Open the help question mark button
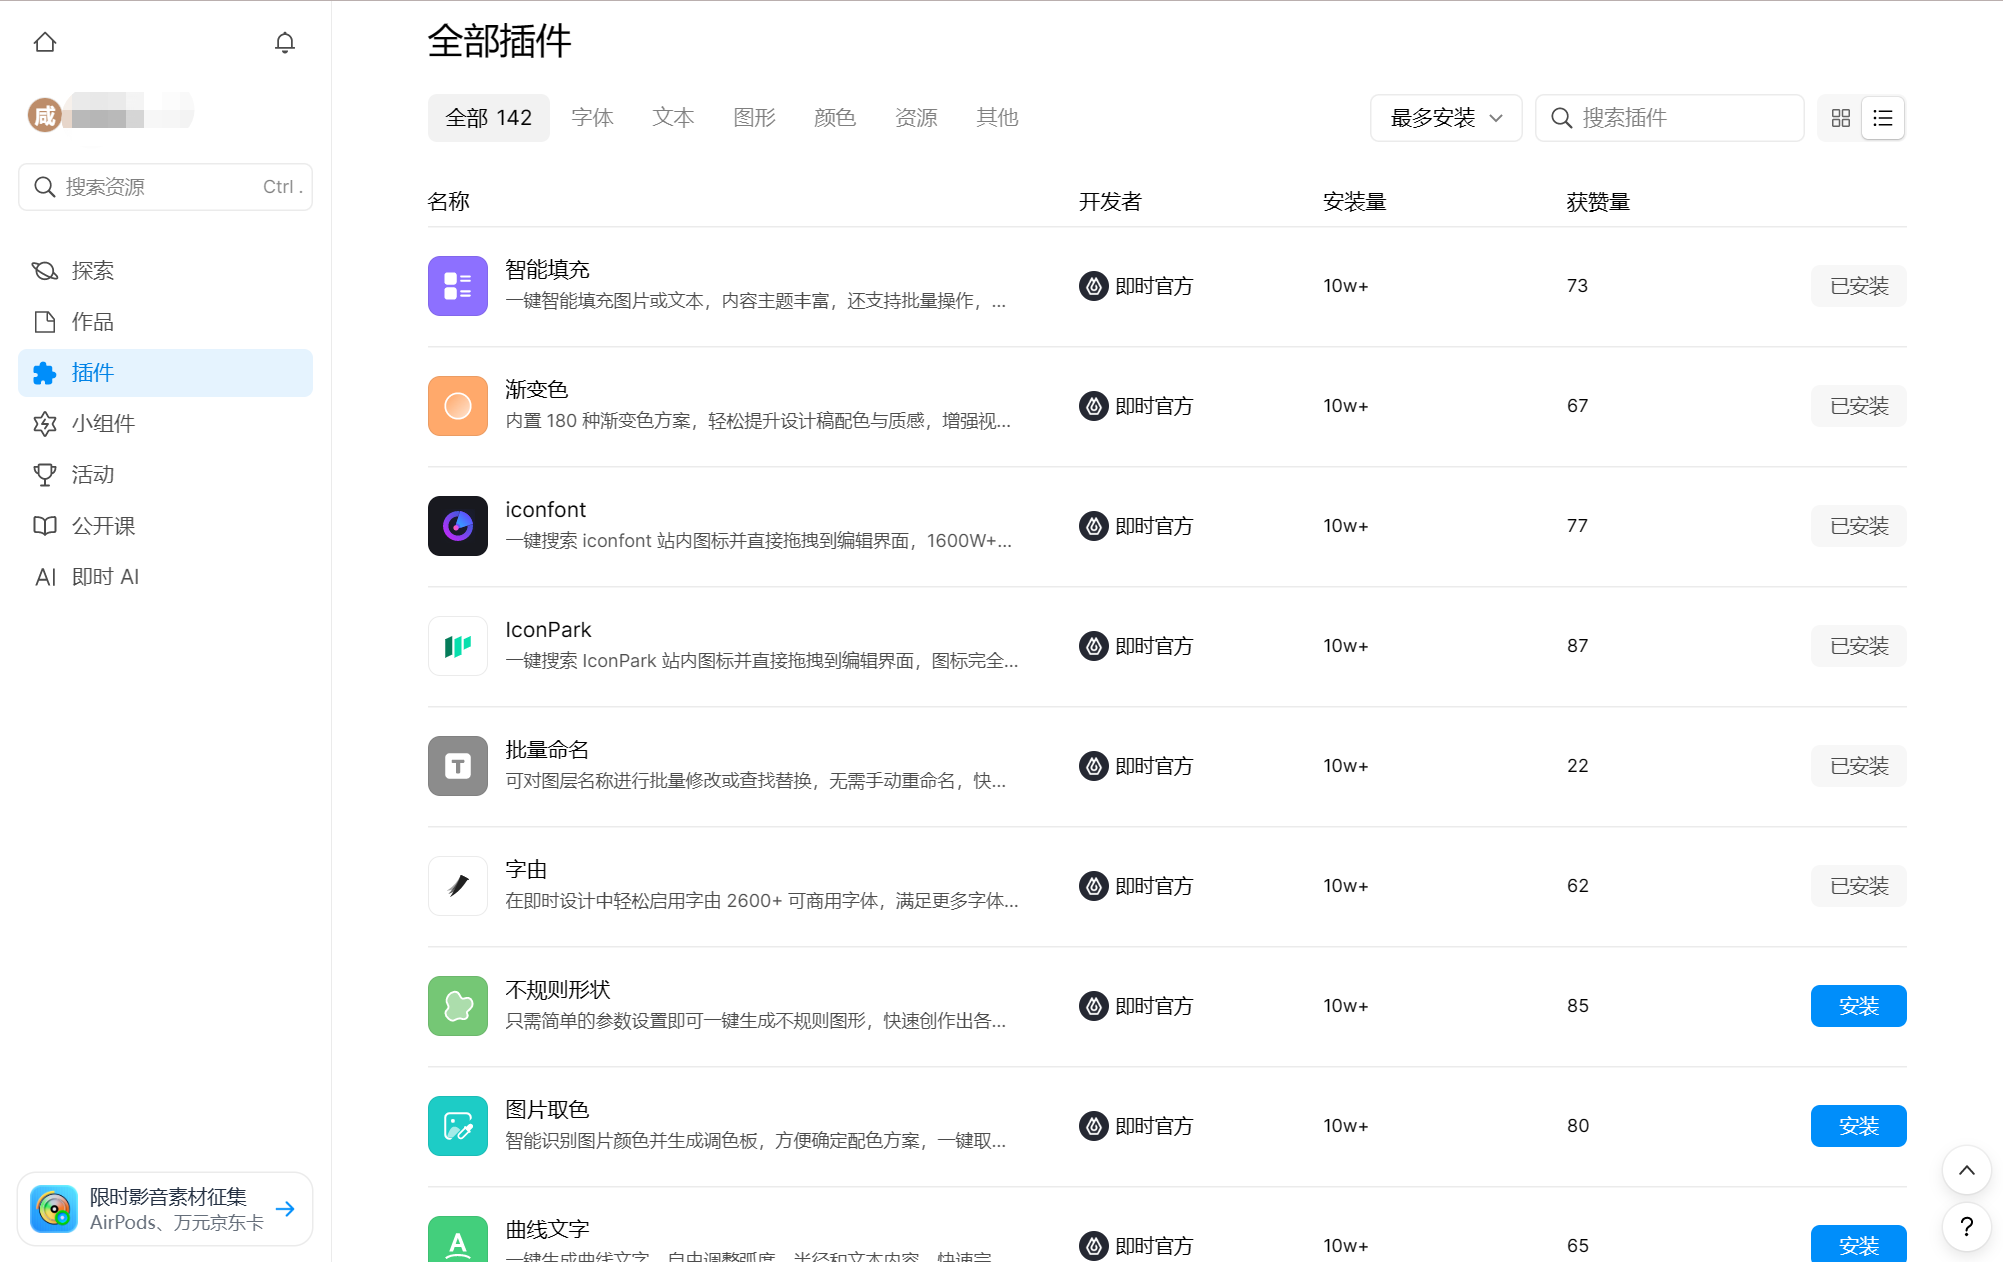Image resolution: width=2003 pixels, height=1262 pixels. coord(1966,1227)
